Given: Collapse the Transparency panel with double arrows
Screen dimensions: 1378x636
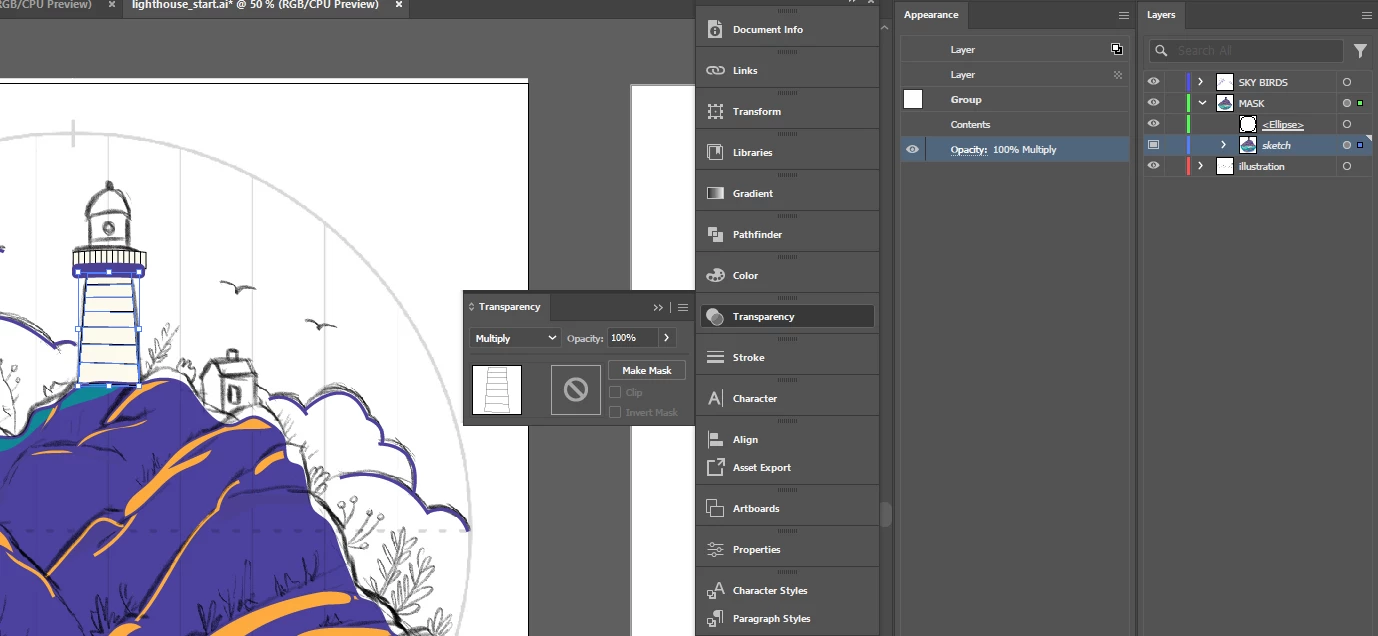Looking at the screenshot, I should coord(658,308).
